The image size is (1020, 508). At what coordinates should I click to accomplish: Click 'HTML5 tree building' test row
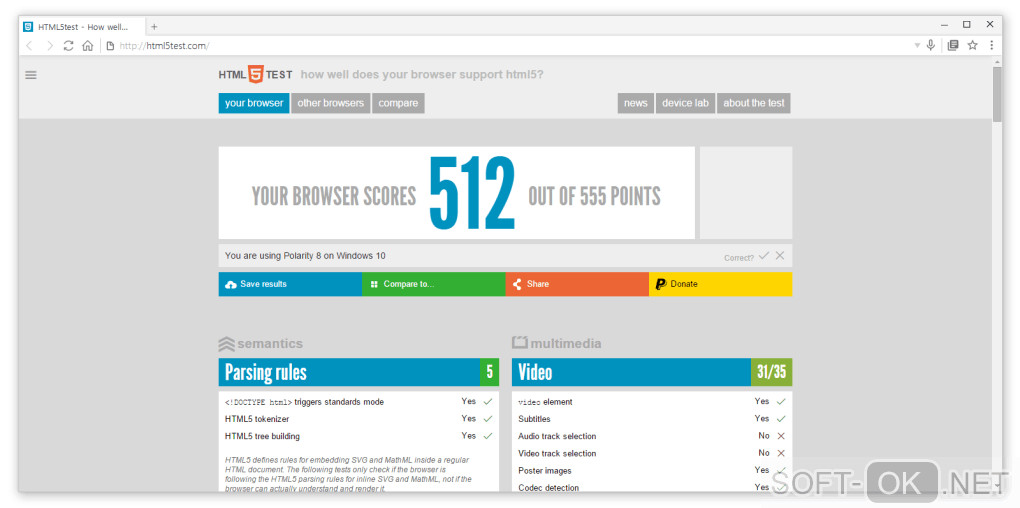359,436
